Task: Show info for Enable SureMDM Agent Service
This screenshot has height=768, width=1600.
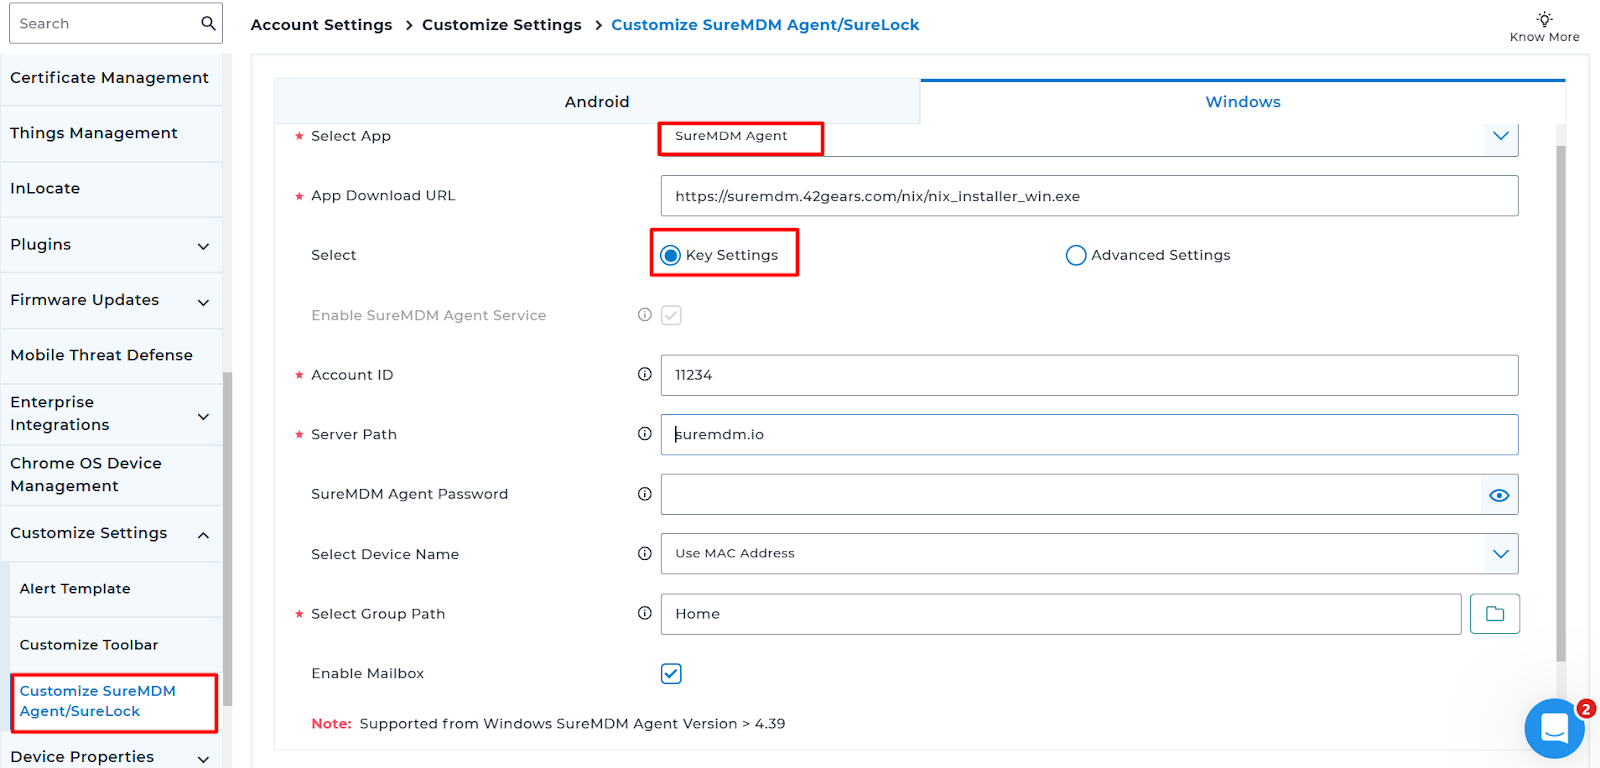Action: click(645, 315)
